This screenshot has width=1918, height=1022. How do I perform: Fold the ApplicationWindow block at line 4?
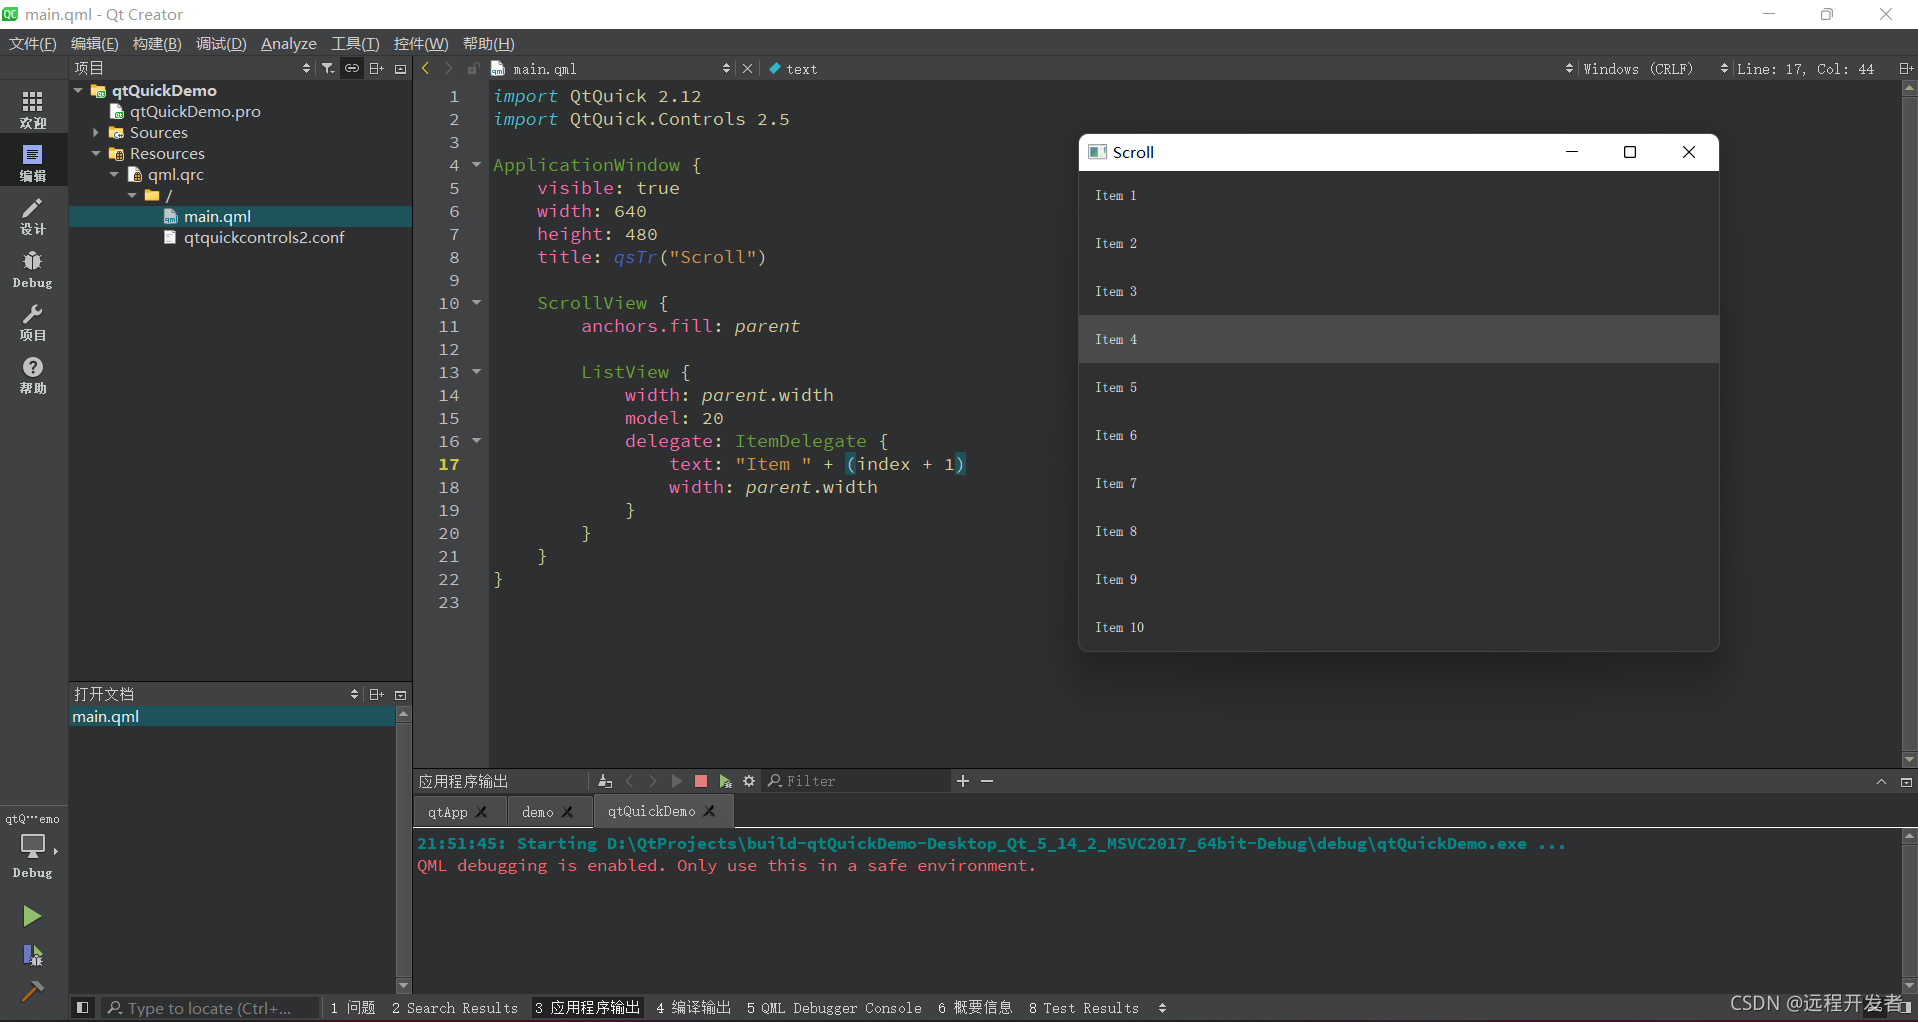tap(477, 164)
